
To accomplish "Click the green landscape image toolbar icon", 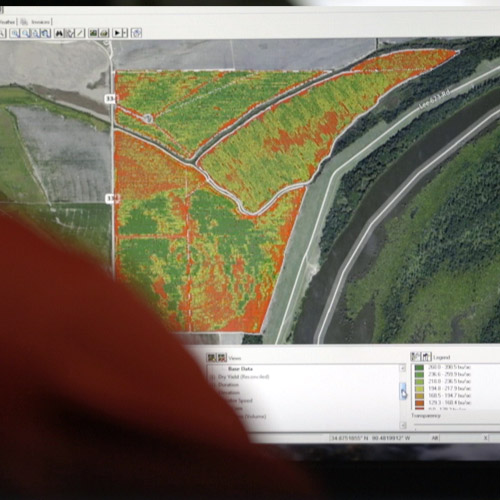I will pyautogui.click(x=93, y=33).
